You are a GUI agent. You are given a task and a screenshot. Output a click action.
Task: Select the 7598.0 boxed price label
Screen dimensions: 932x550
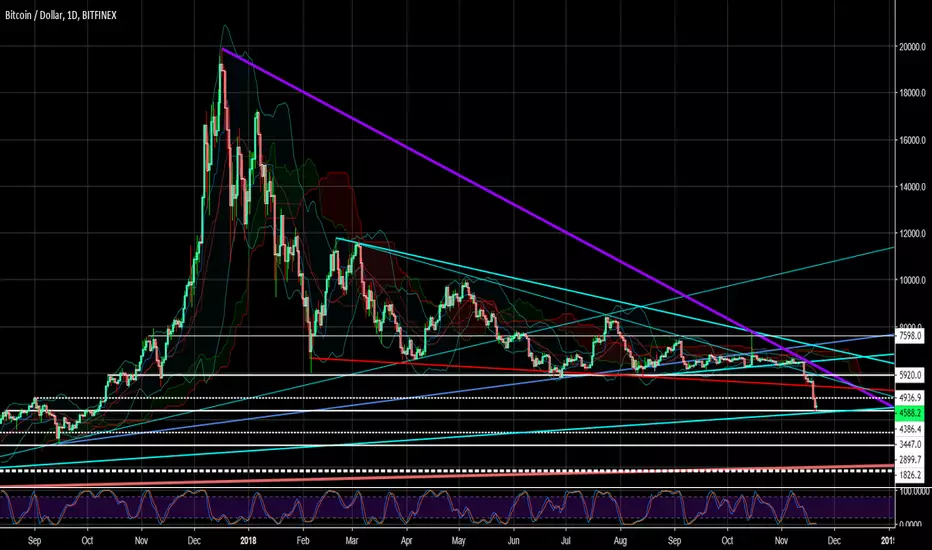point(909,336)
